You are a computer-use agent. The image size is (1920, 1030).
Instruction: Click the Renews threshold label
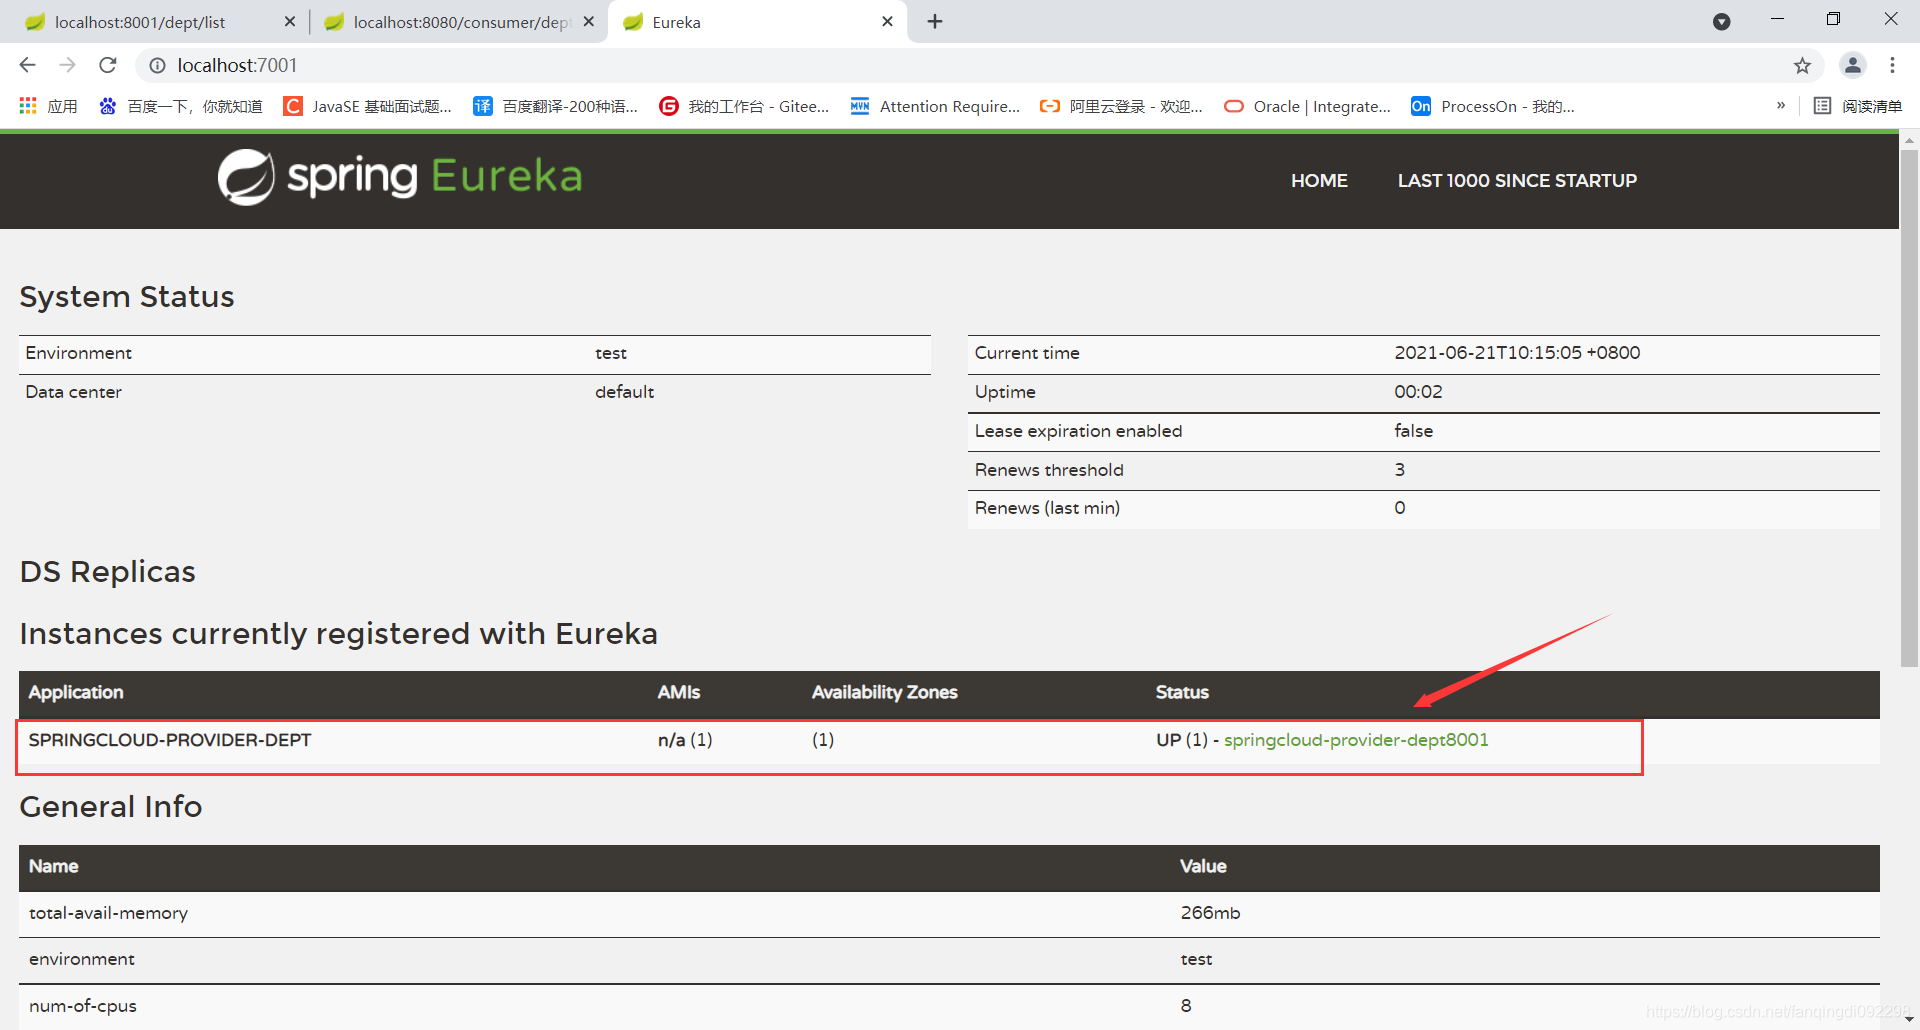(x=1049, y=470)
